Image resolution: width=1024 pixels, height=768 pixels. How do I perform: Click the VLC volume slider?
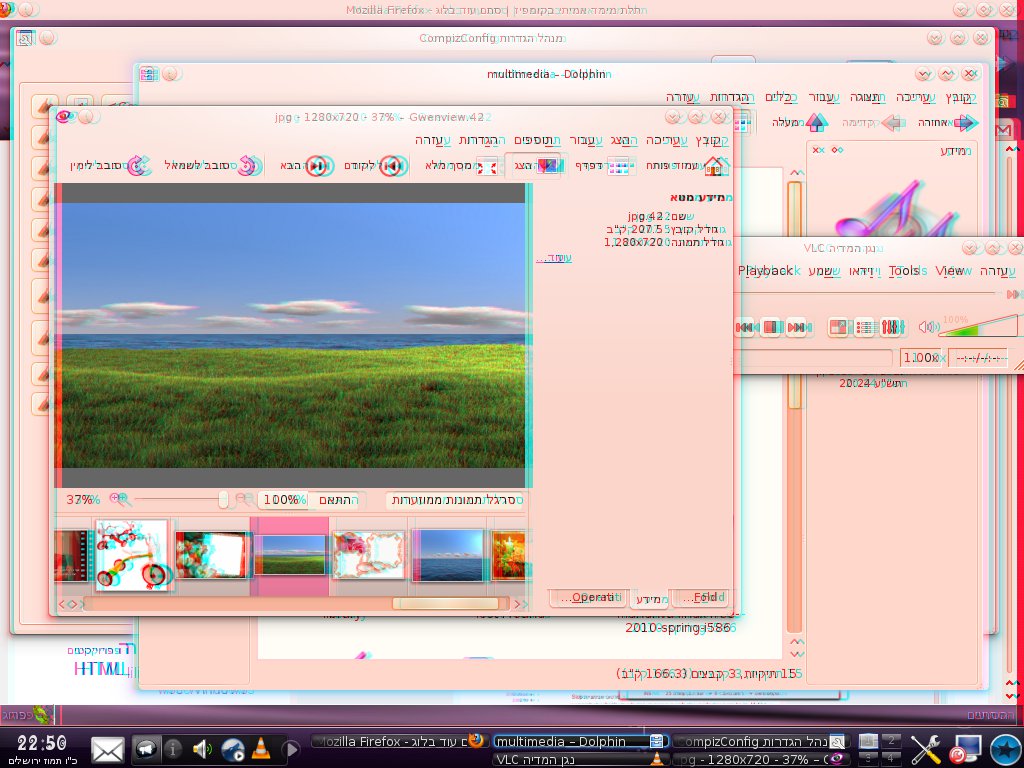980,326
